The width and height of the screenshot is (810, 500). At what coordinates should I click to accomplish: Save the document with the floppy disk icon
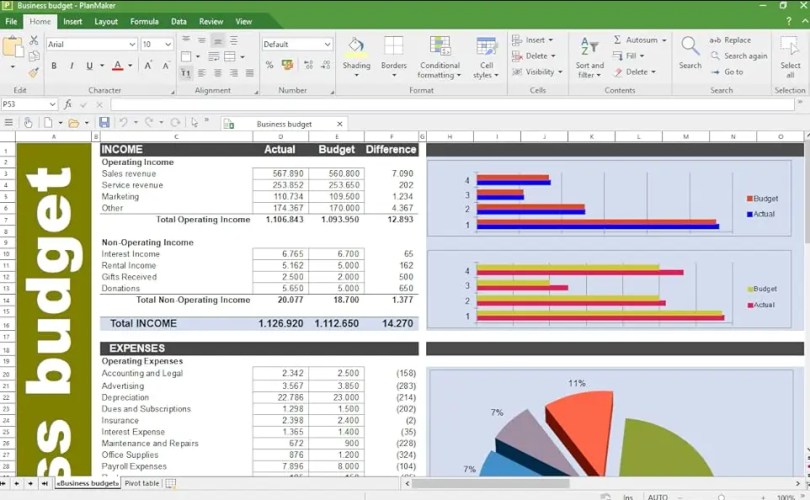coord(104,122)
